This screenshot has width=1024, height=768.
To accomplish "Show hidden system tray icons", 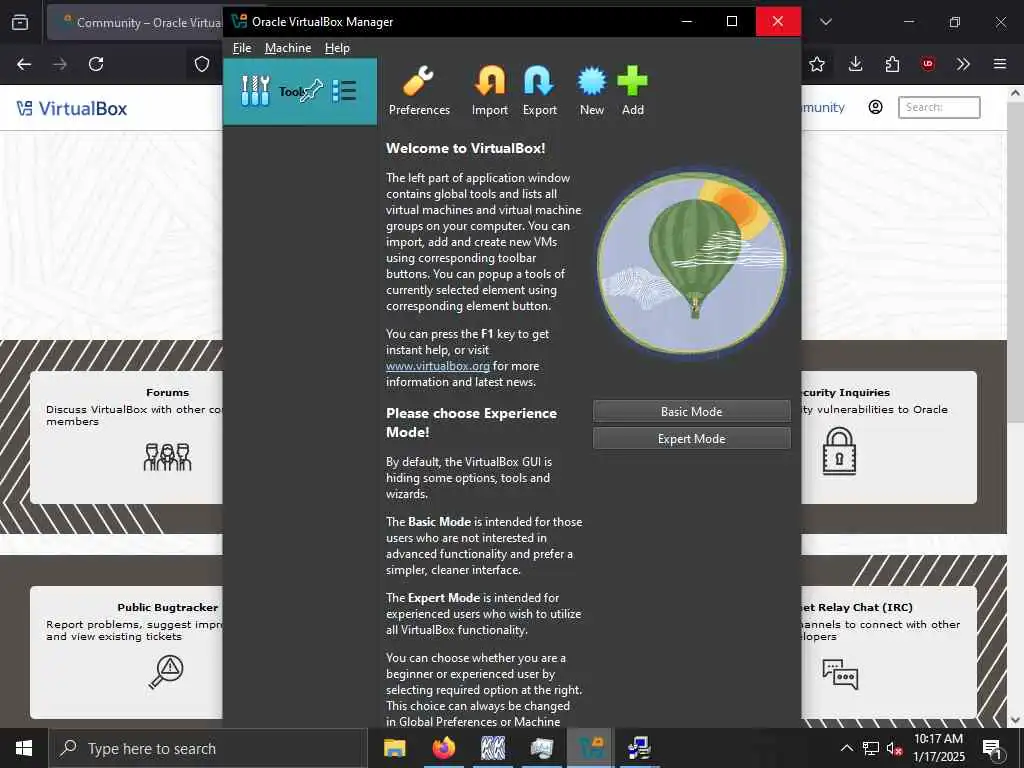I will click(846, 748).
